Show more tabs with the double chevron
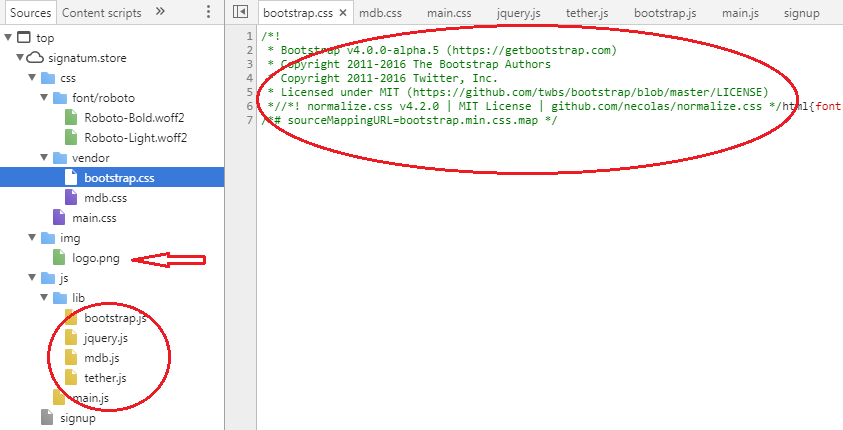843x430 pixels. [x=160, y=11]
